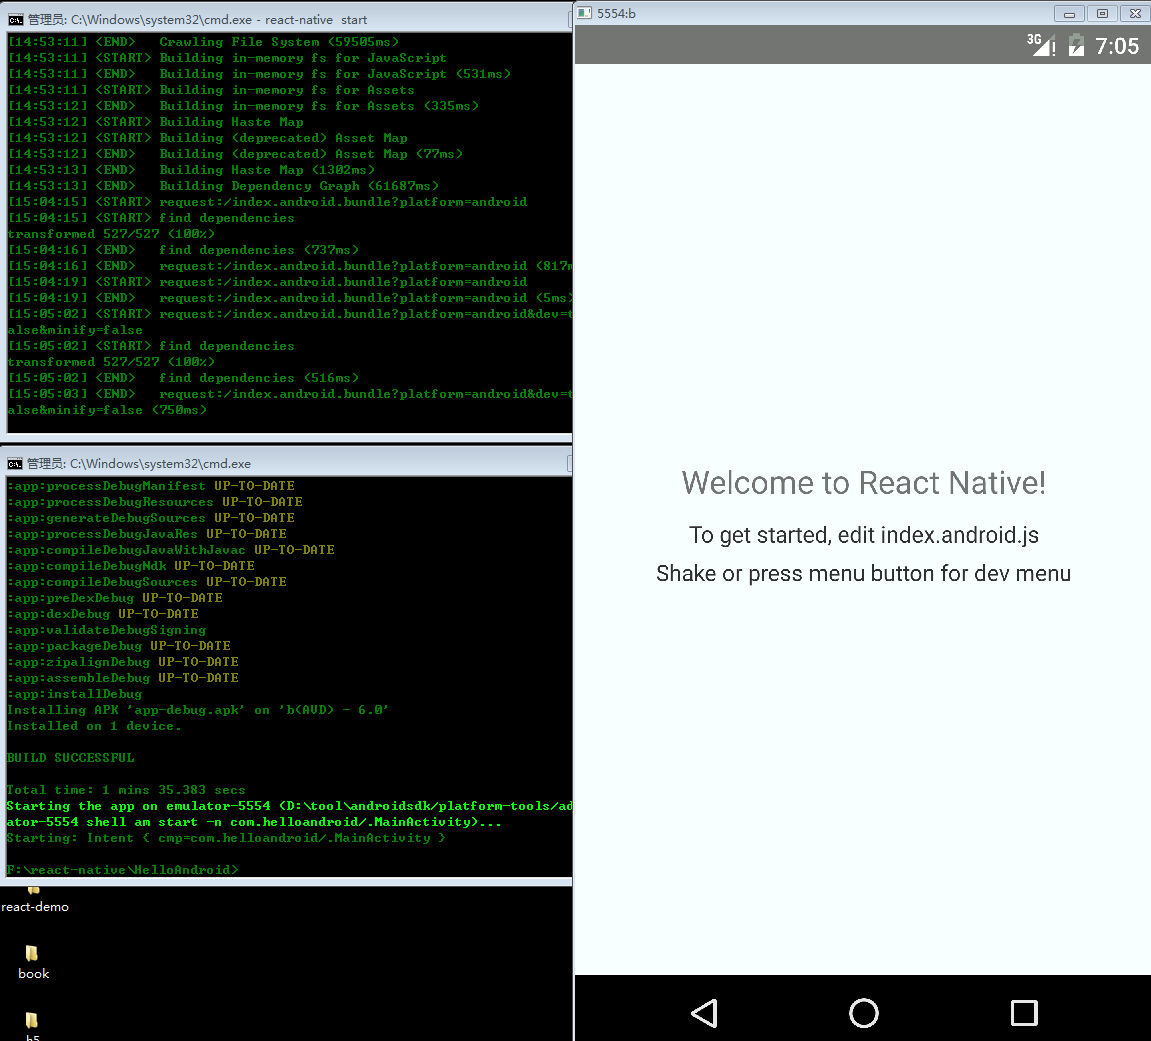Click the 'find dependencies (737ms)' line
The height and width of the screenshot is (1041, 1151).
[184, 250]
